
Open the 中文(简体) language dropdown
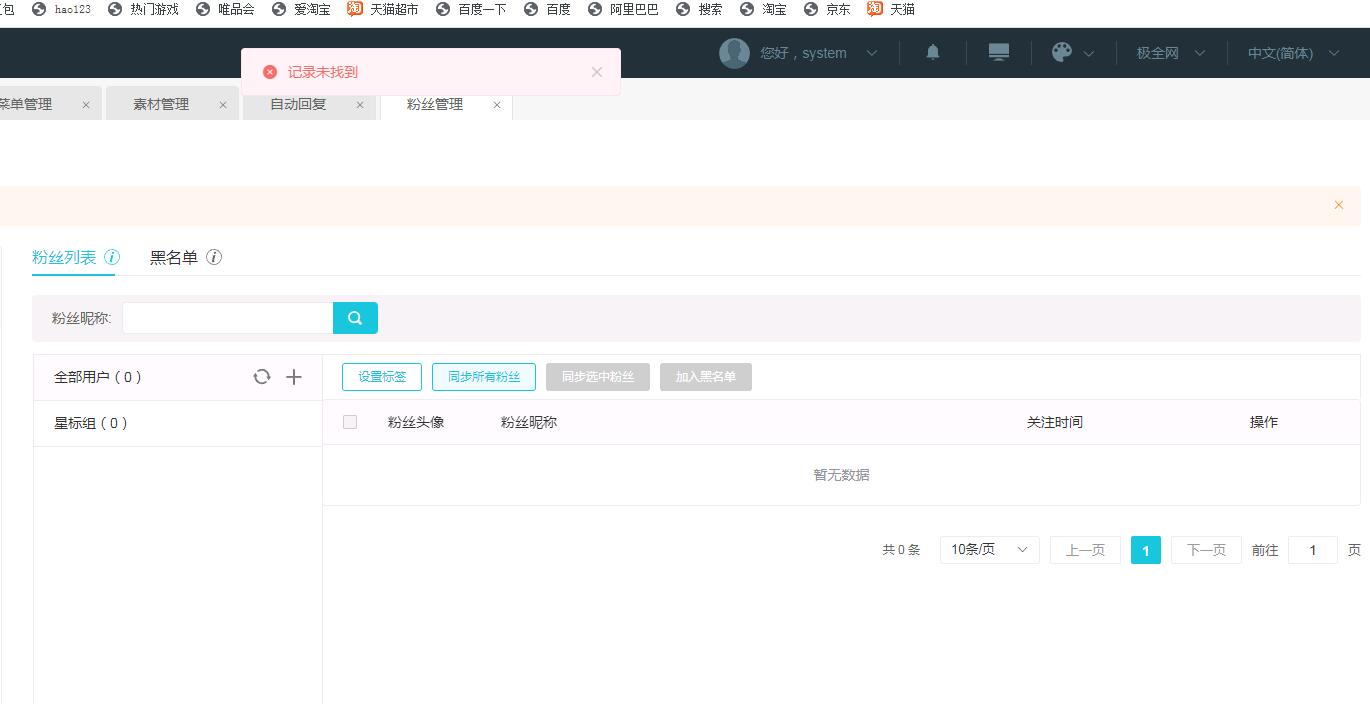(x=1292, y=53)
